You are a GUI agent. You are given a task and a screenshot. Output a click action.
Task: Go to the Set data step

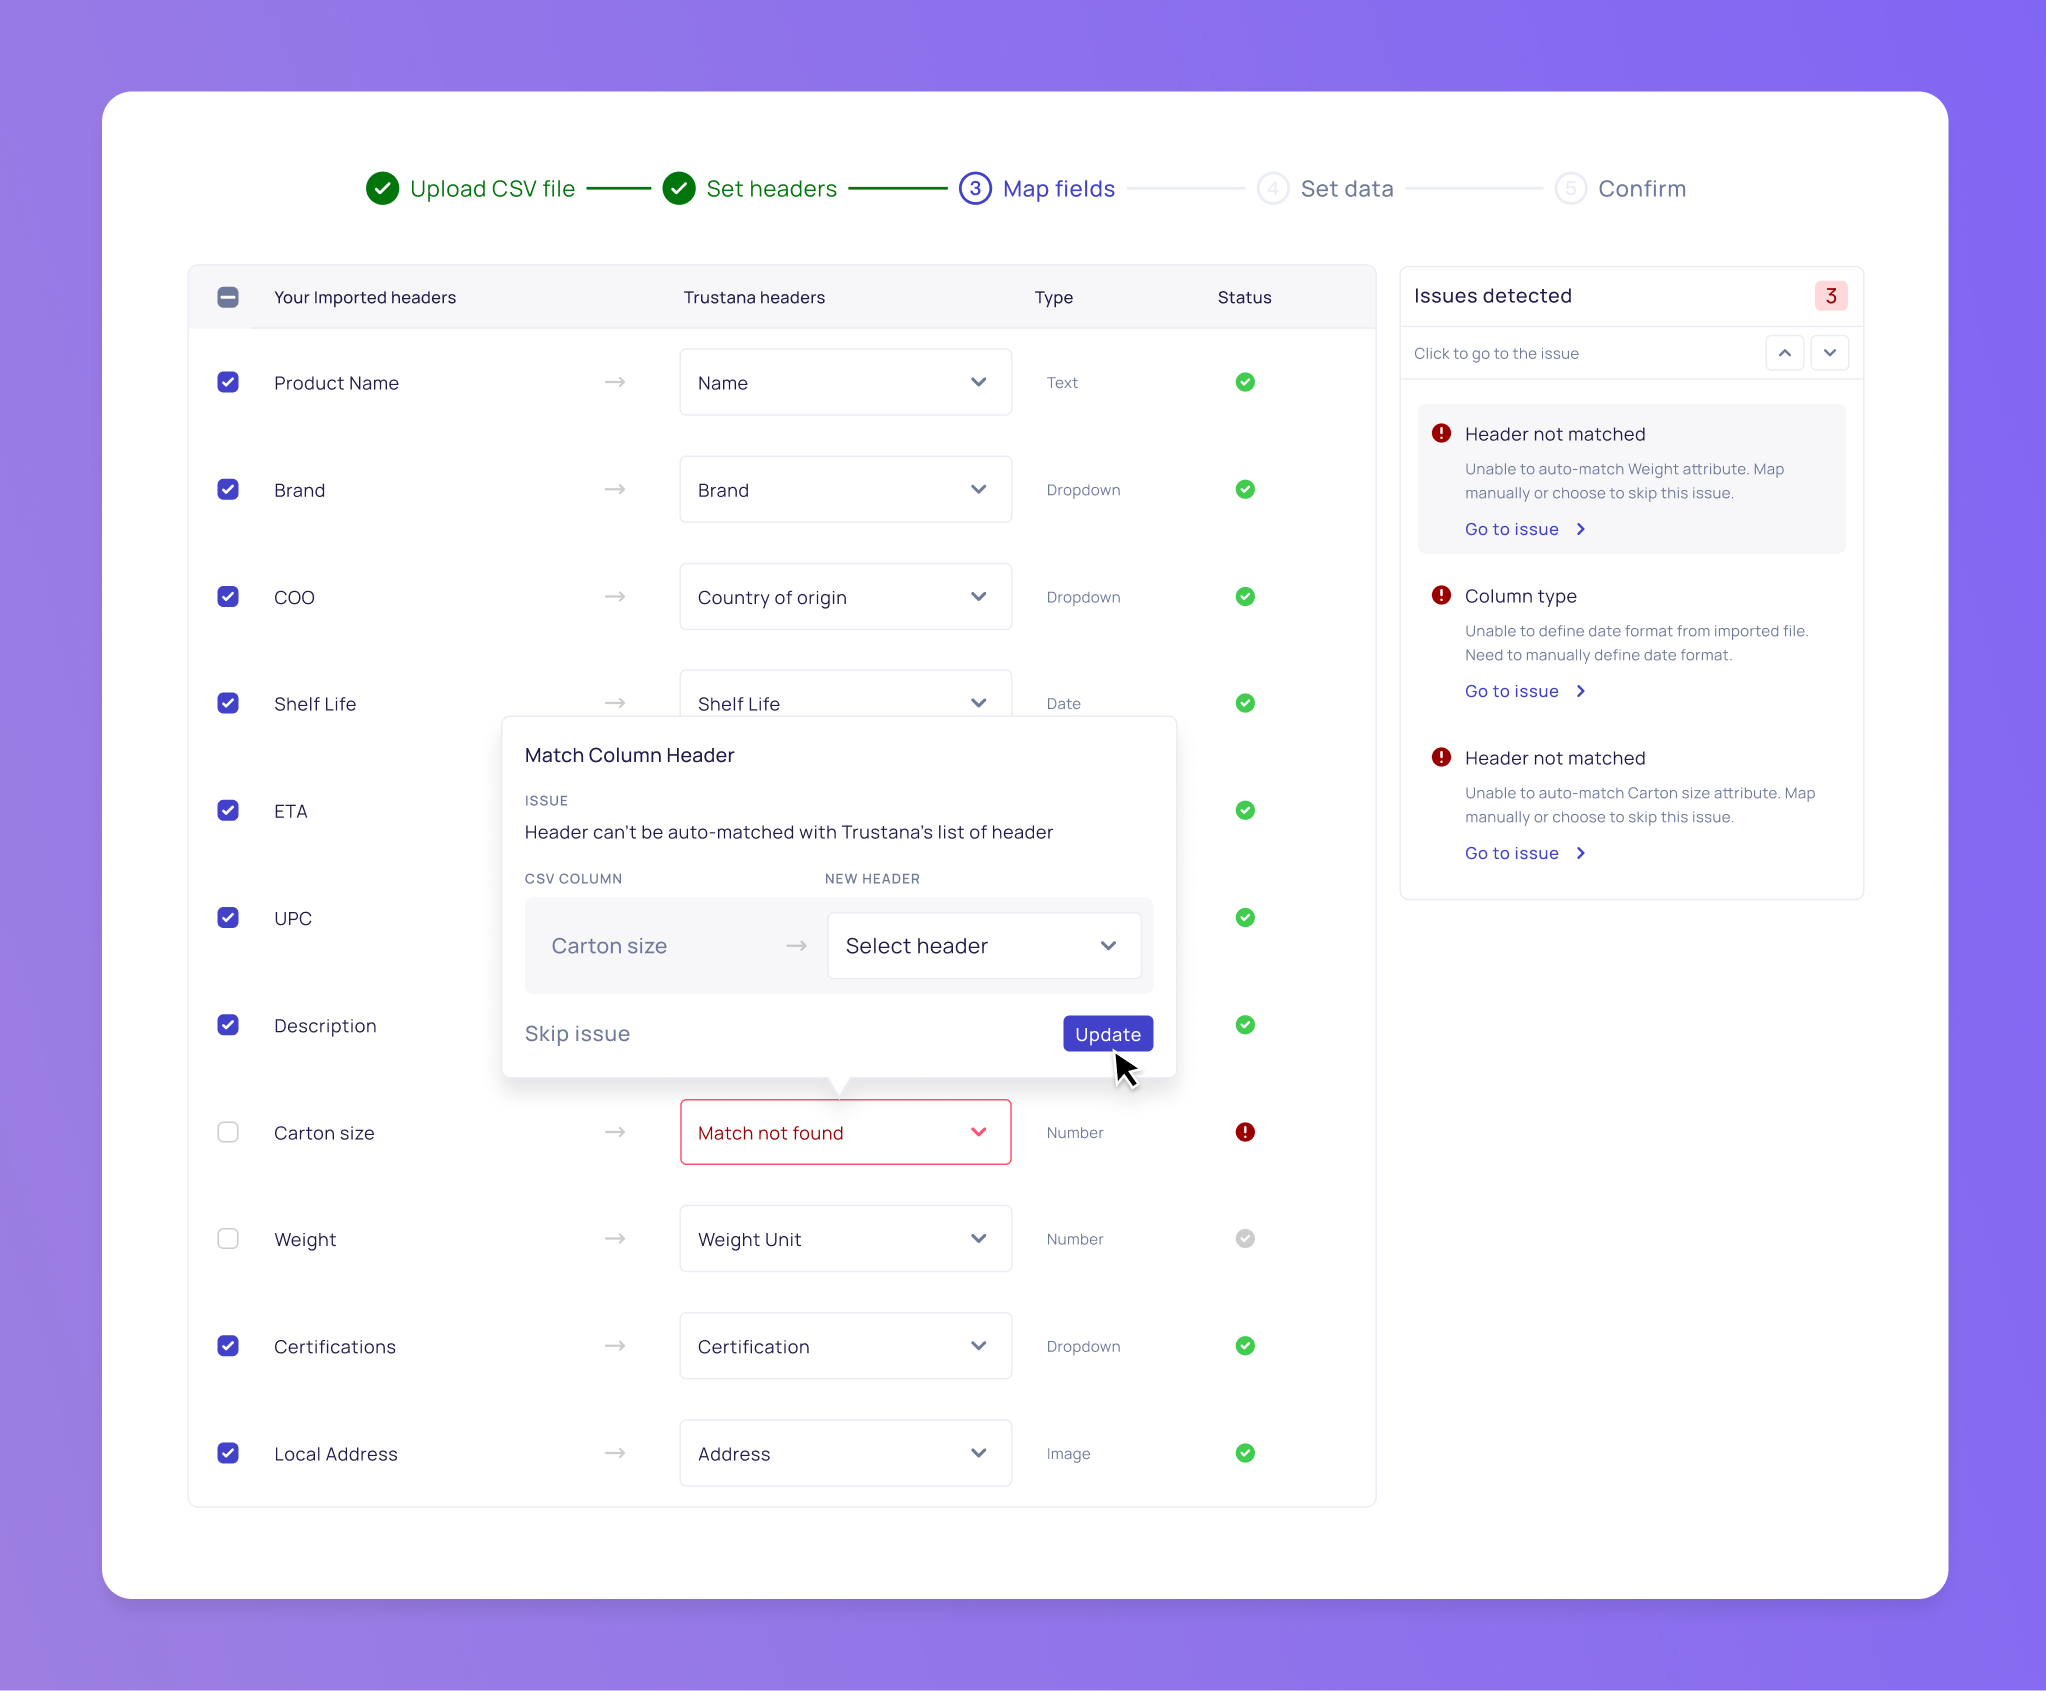point(1346,188)
